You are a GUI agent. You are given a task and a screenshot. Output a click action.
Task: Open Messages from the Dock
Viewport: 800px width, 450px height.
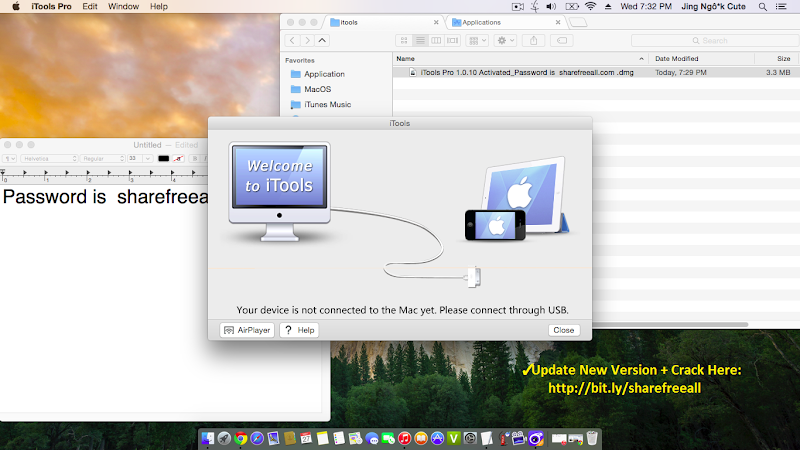[372, 438]
